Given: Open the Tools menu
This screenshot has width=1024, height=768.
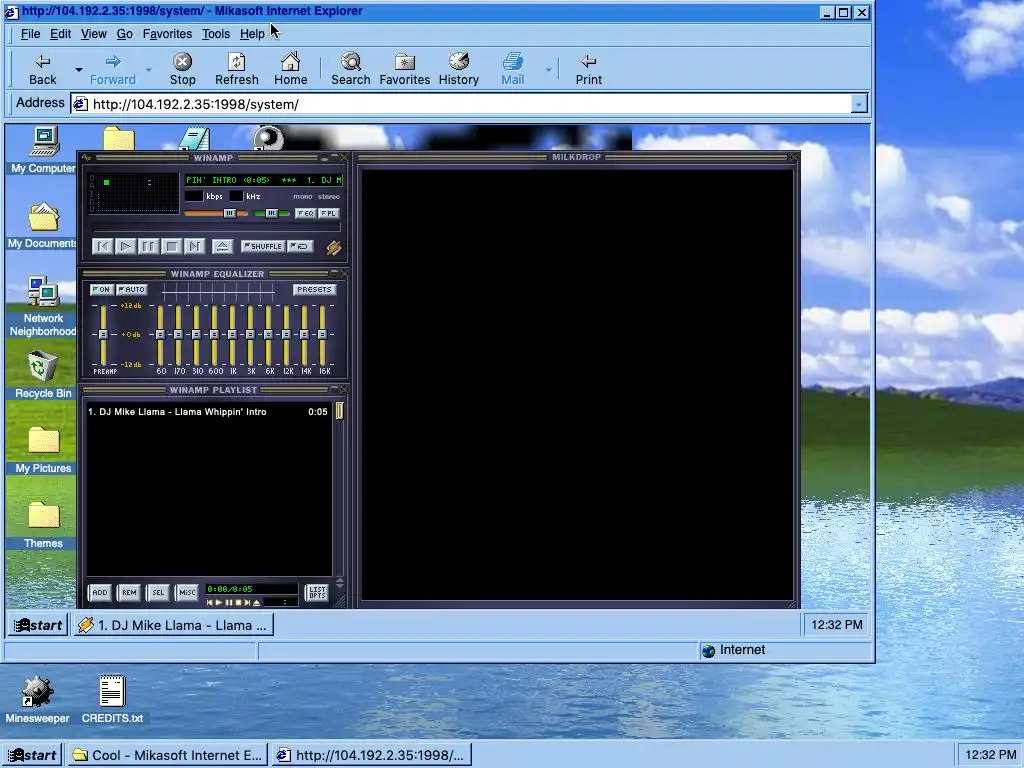Looking at the screenshot, I should tap(216, 34).
